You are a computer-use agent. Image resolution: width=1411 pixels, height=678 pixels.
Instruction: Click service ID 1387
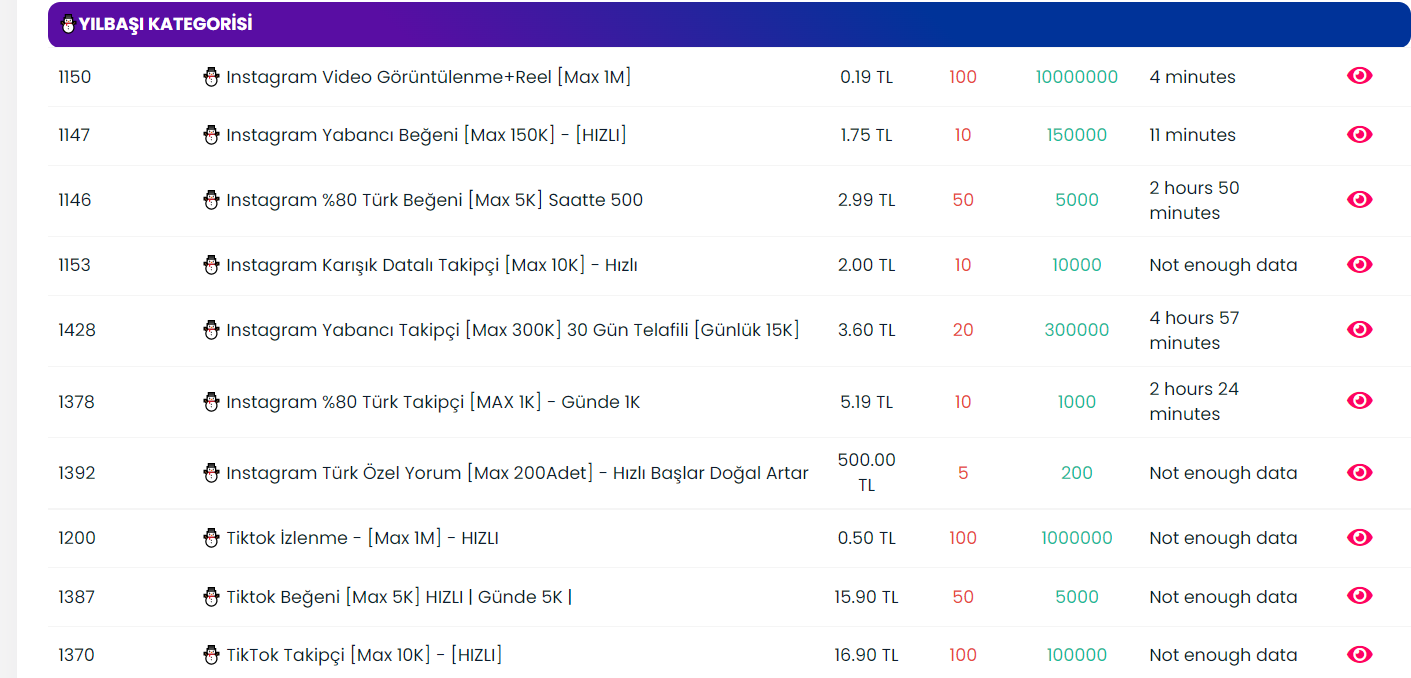pyautogui.click(x=77, y=597)
